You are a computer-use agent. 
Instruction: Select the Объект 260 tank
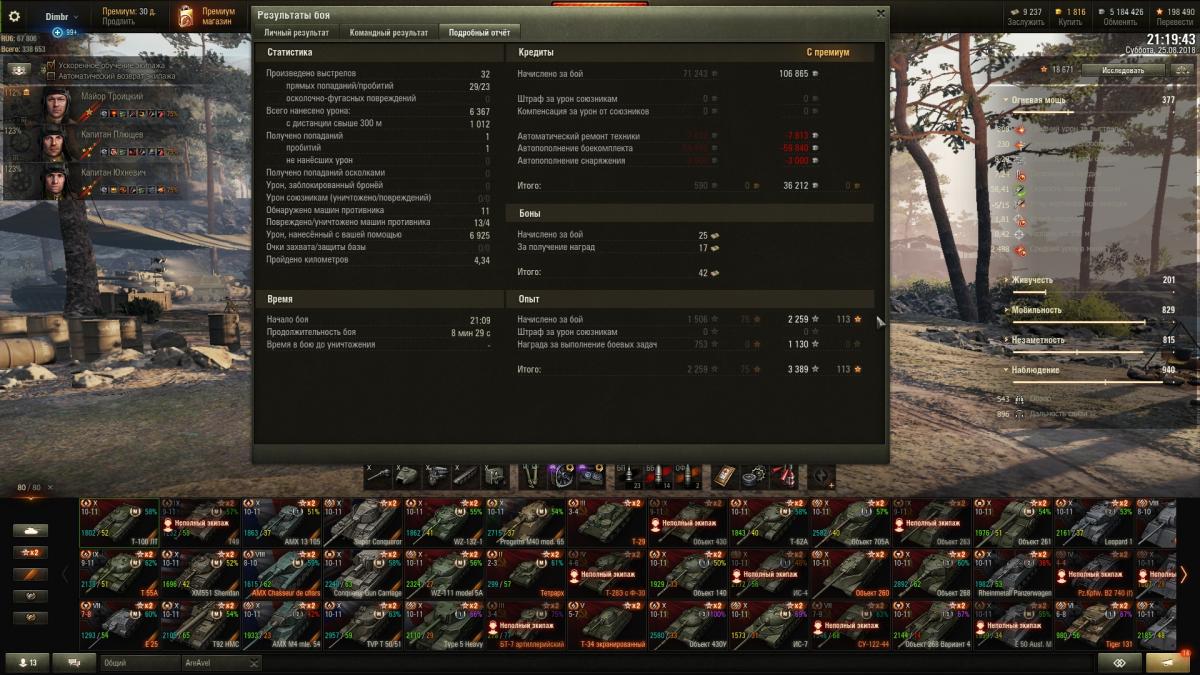pos(850,573)
